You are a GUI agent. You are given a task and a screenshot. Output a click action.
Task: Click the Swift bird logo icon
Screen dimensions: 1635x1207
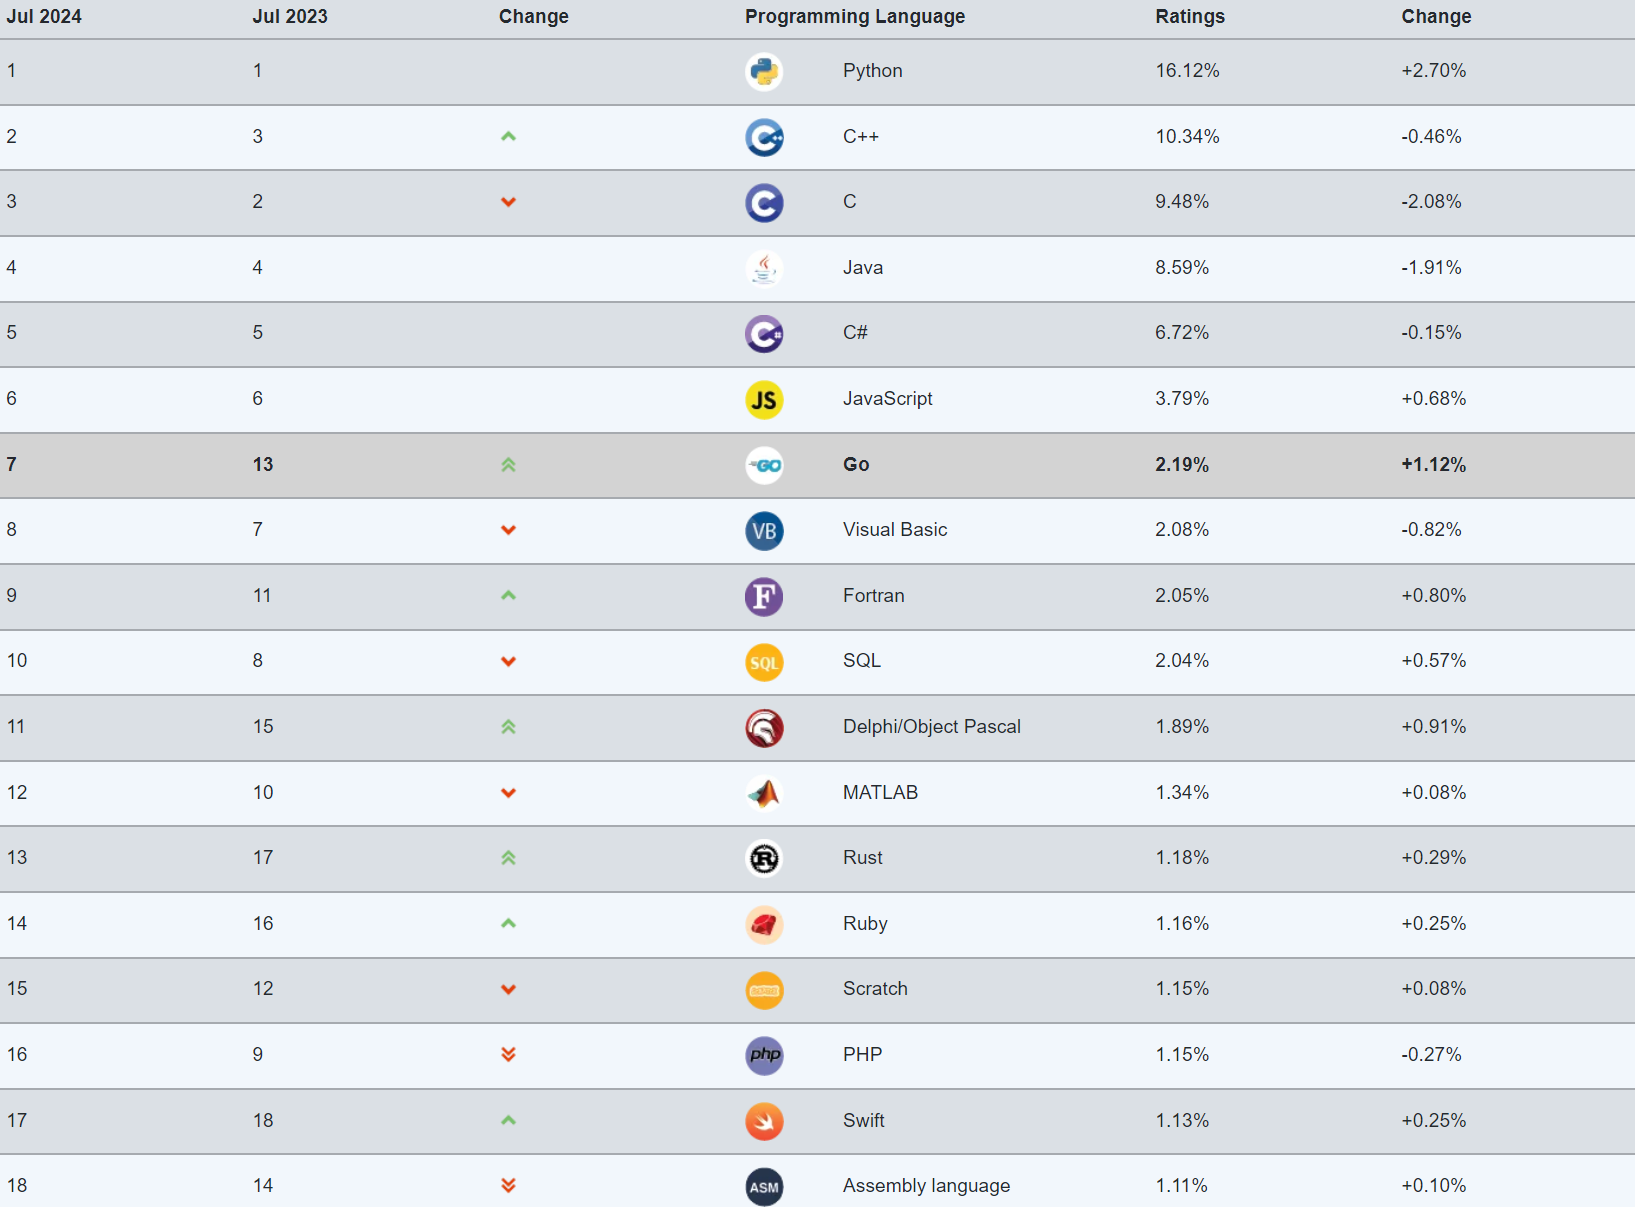click(x=764, y=1121)
